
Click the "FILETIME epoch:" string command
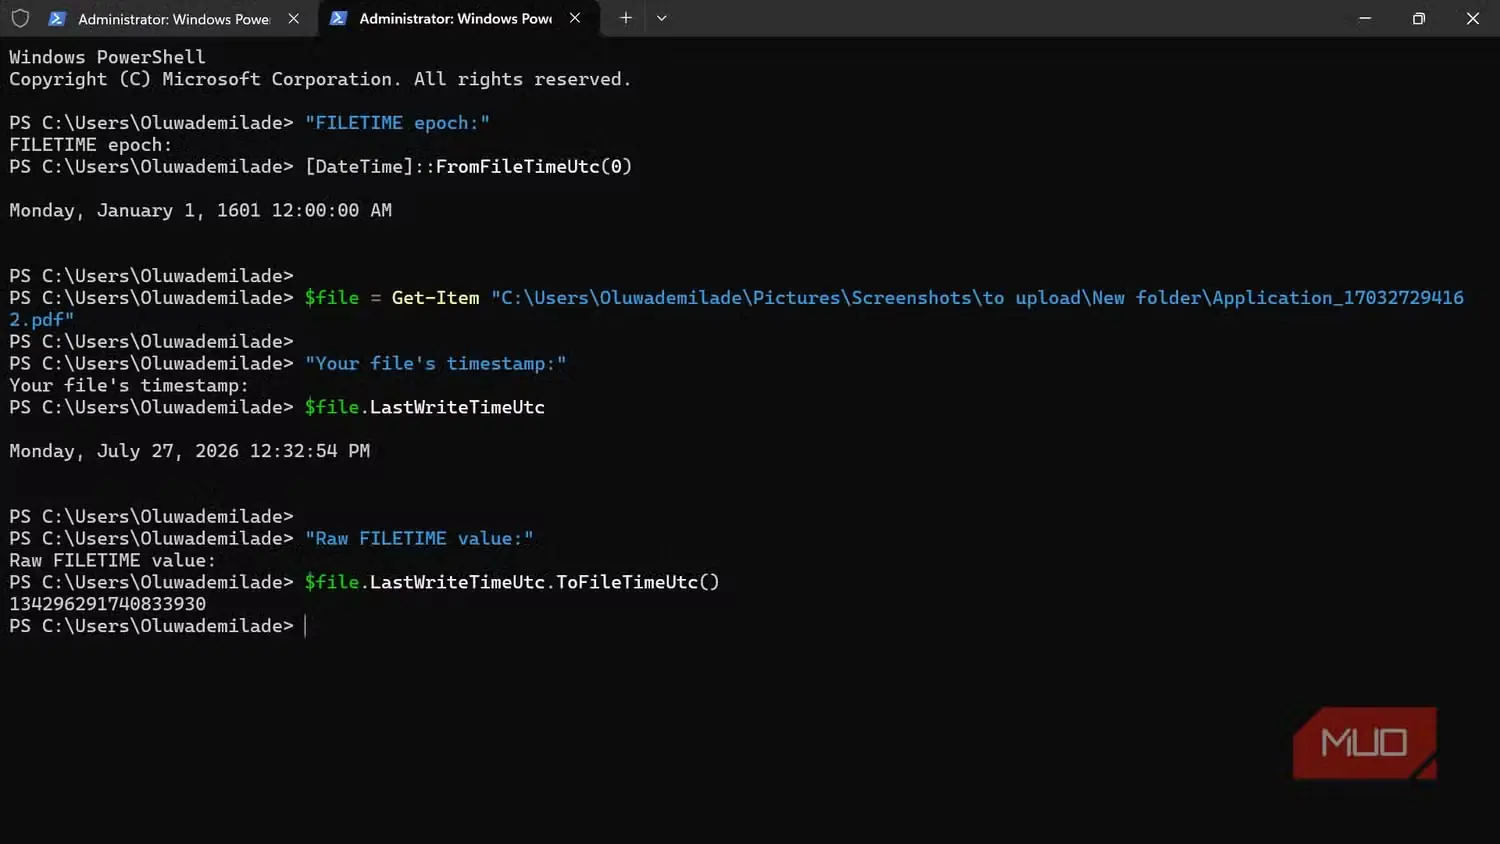coord(397,123)
